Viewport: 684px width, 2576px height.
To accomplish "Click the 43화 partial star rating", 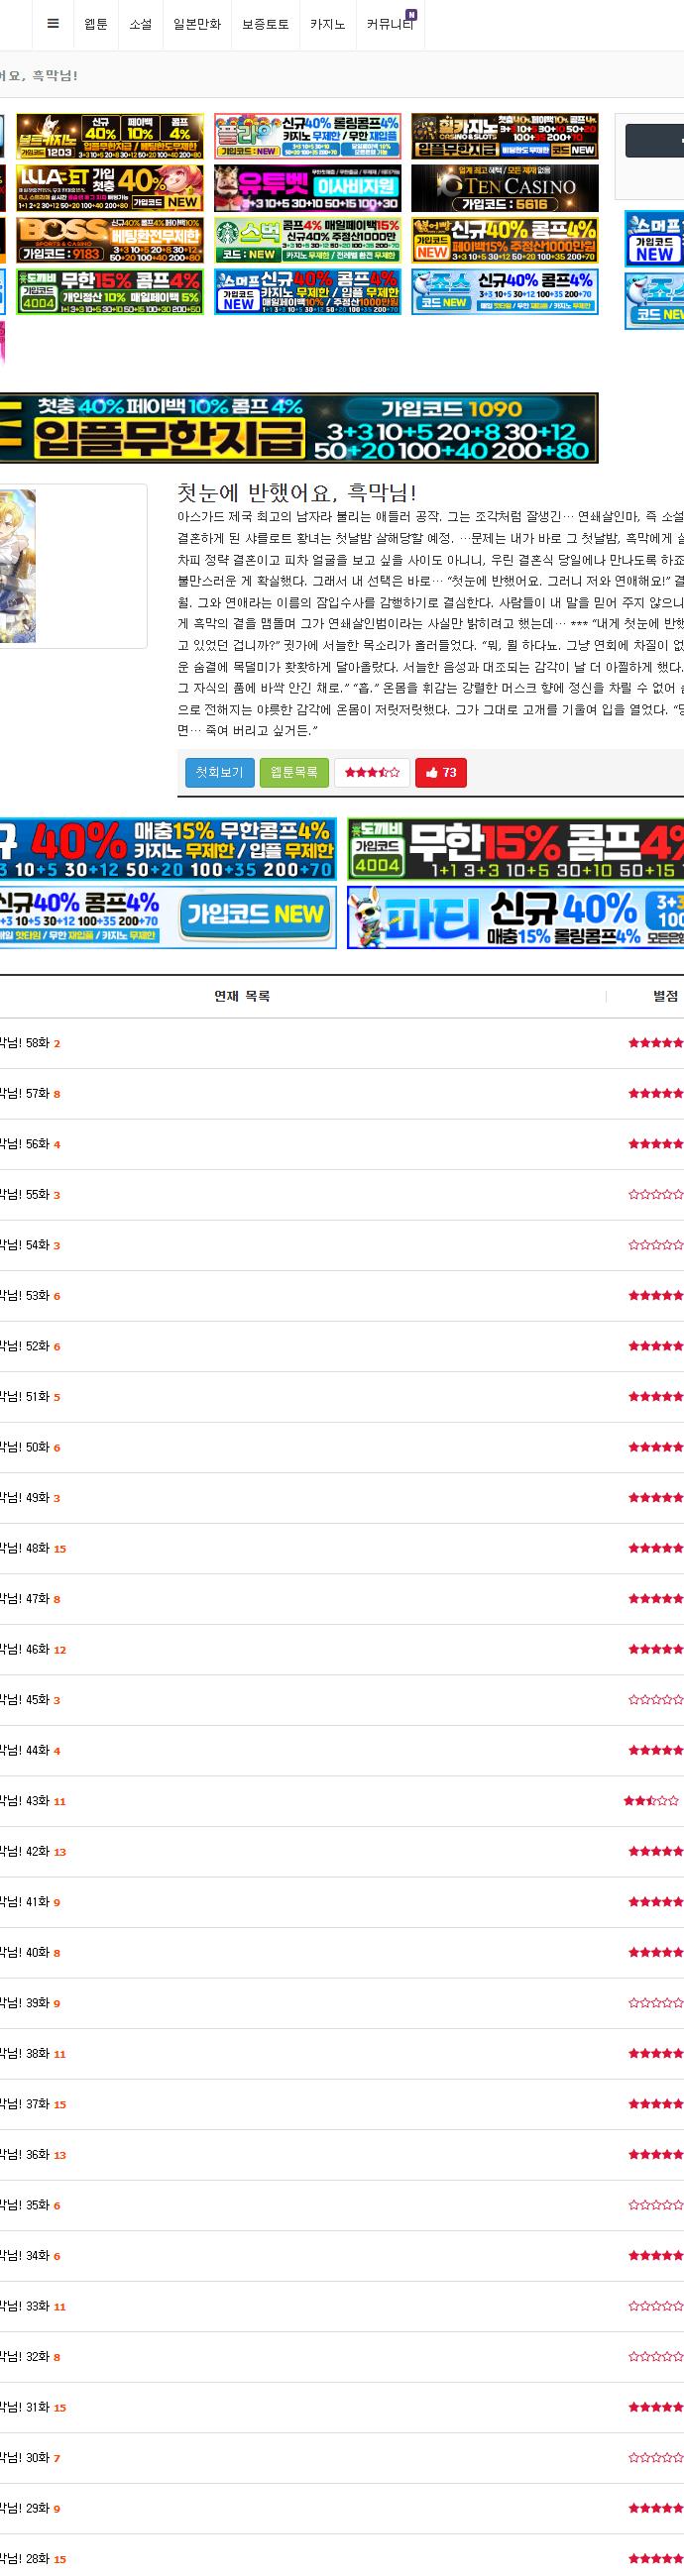I will 651,1801.
